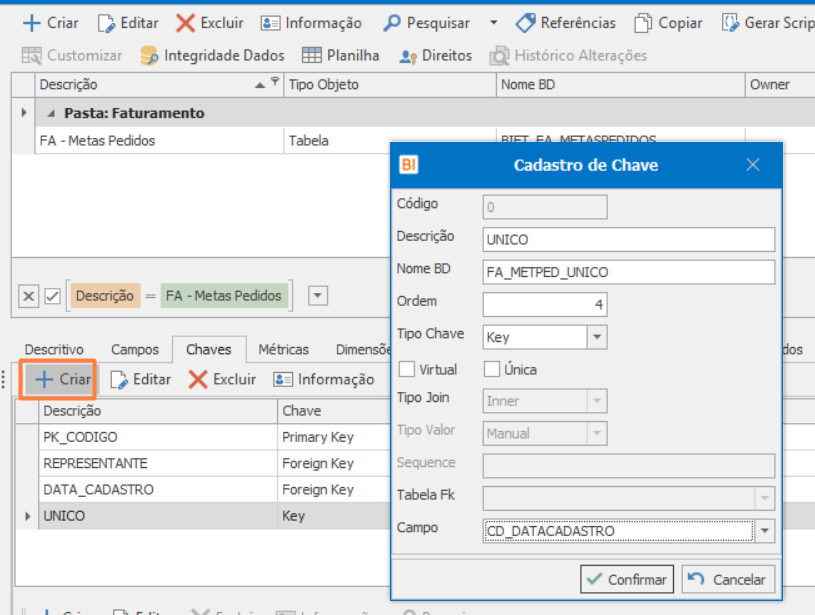This screenshot has width=815, height=615.
Task: Open the filter history dropdown
Action: click(318, 296)
